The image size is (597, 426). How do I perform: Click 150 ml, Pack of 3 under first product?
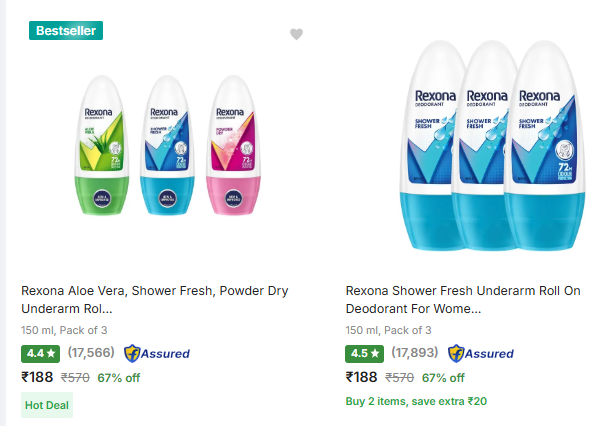pyautogui.click(x=64, y=330)
